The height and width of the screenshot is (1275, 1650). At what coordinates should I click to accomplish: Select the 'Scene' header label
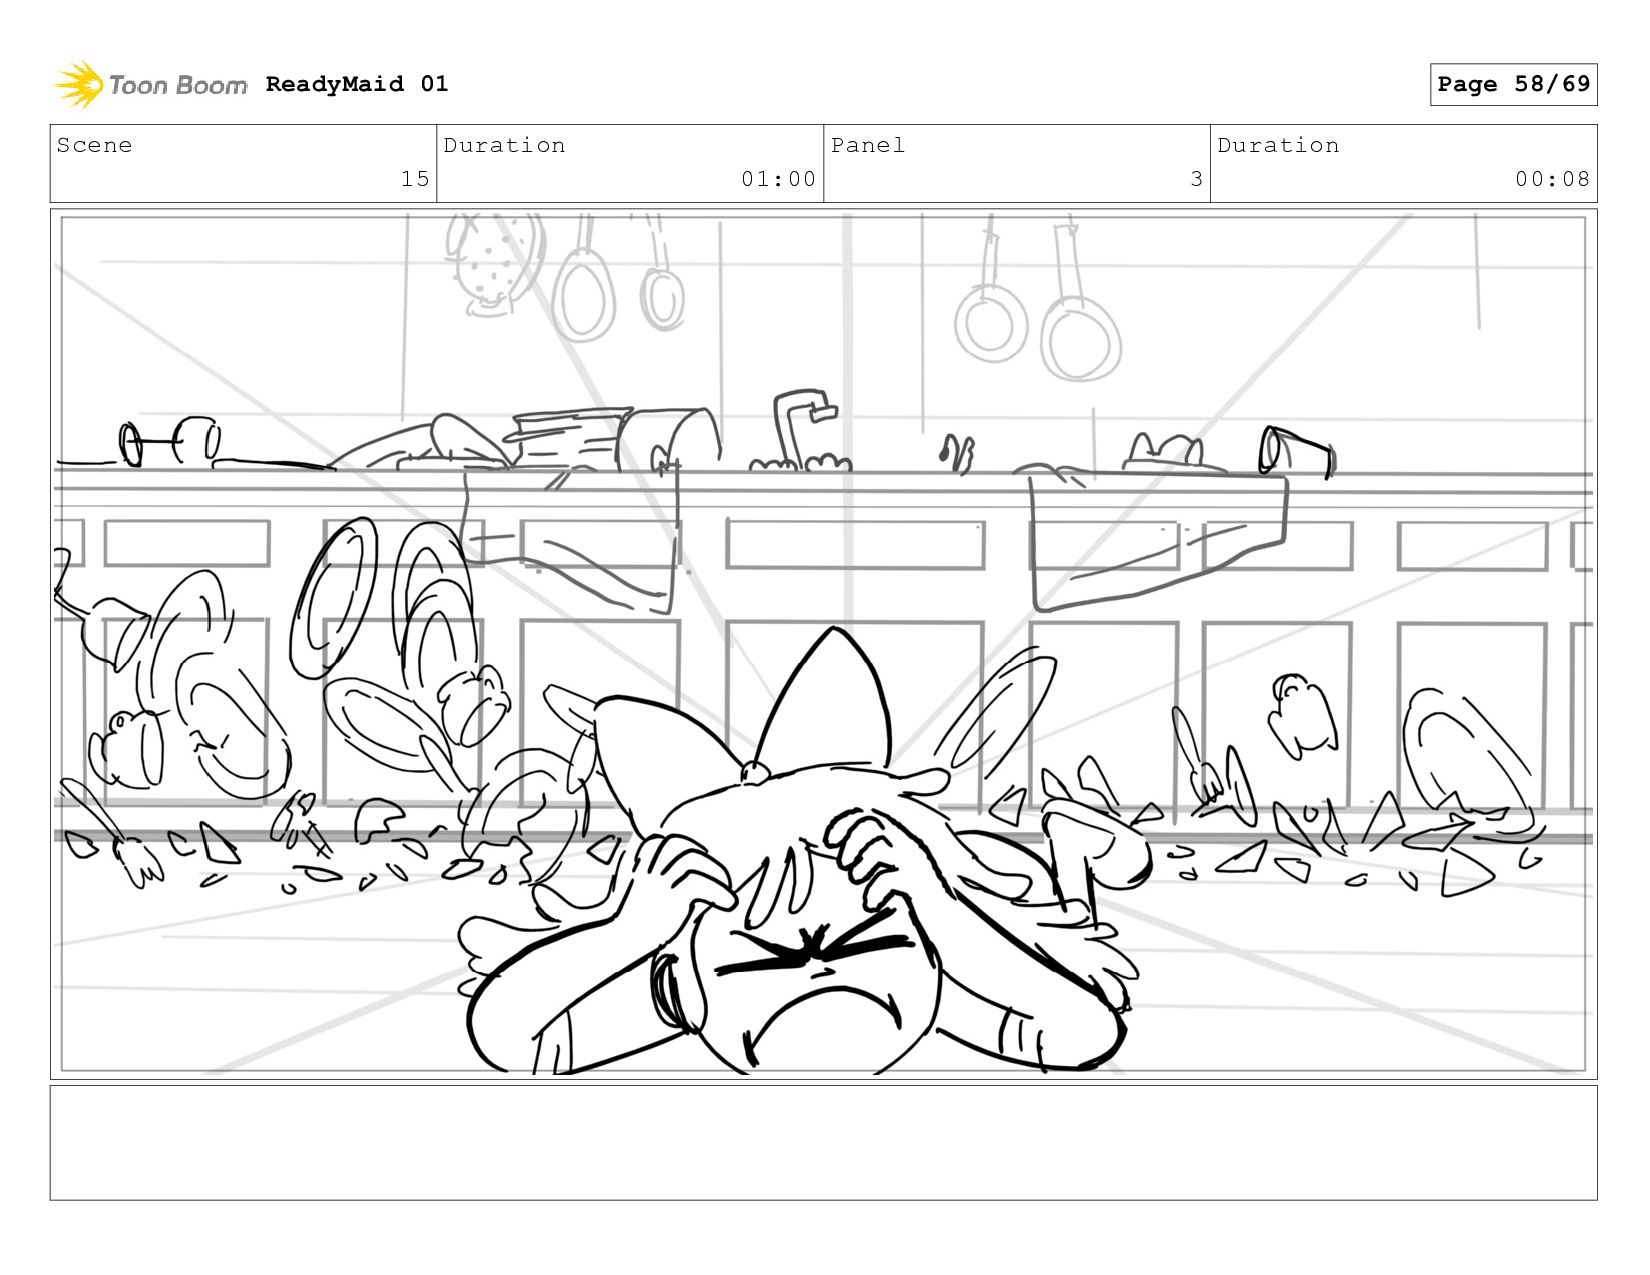(x=94, y=145)
